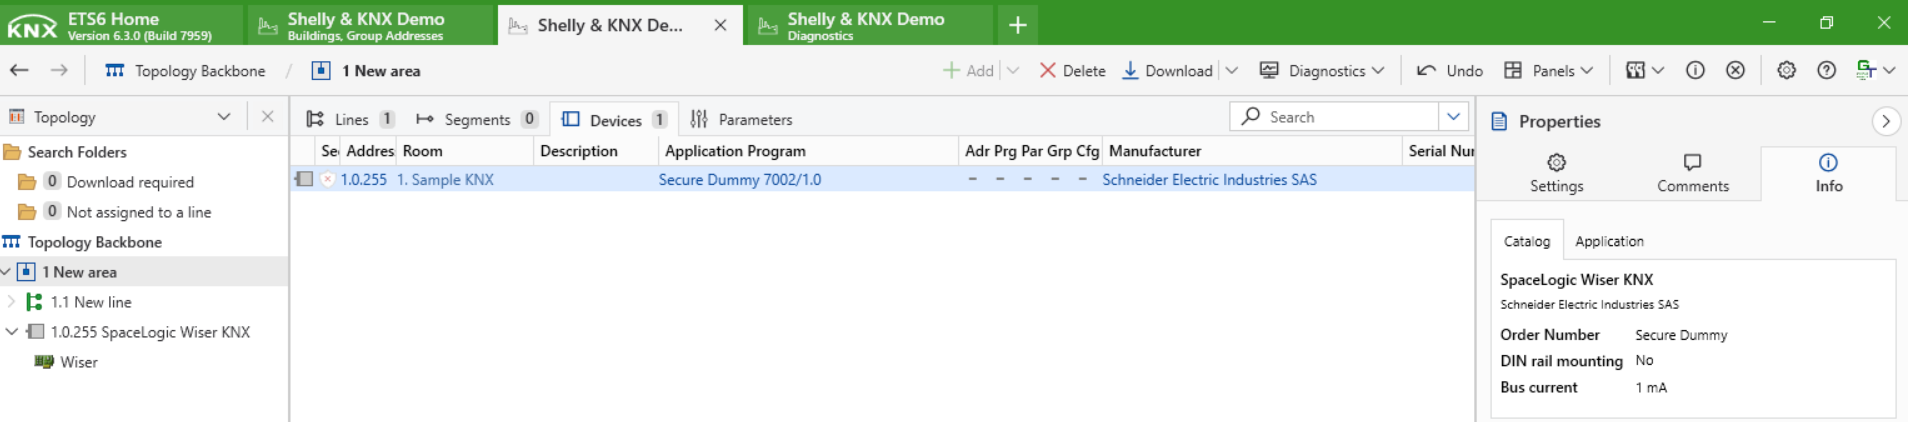
Task: Click the toolbar information circle icon
Action: (x=1695, y=70)
